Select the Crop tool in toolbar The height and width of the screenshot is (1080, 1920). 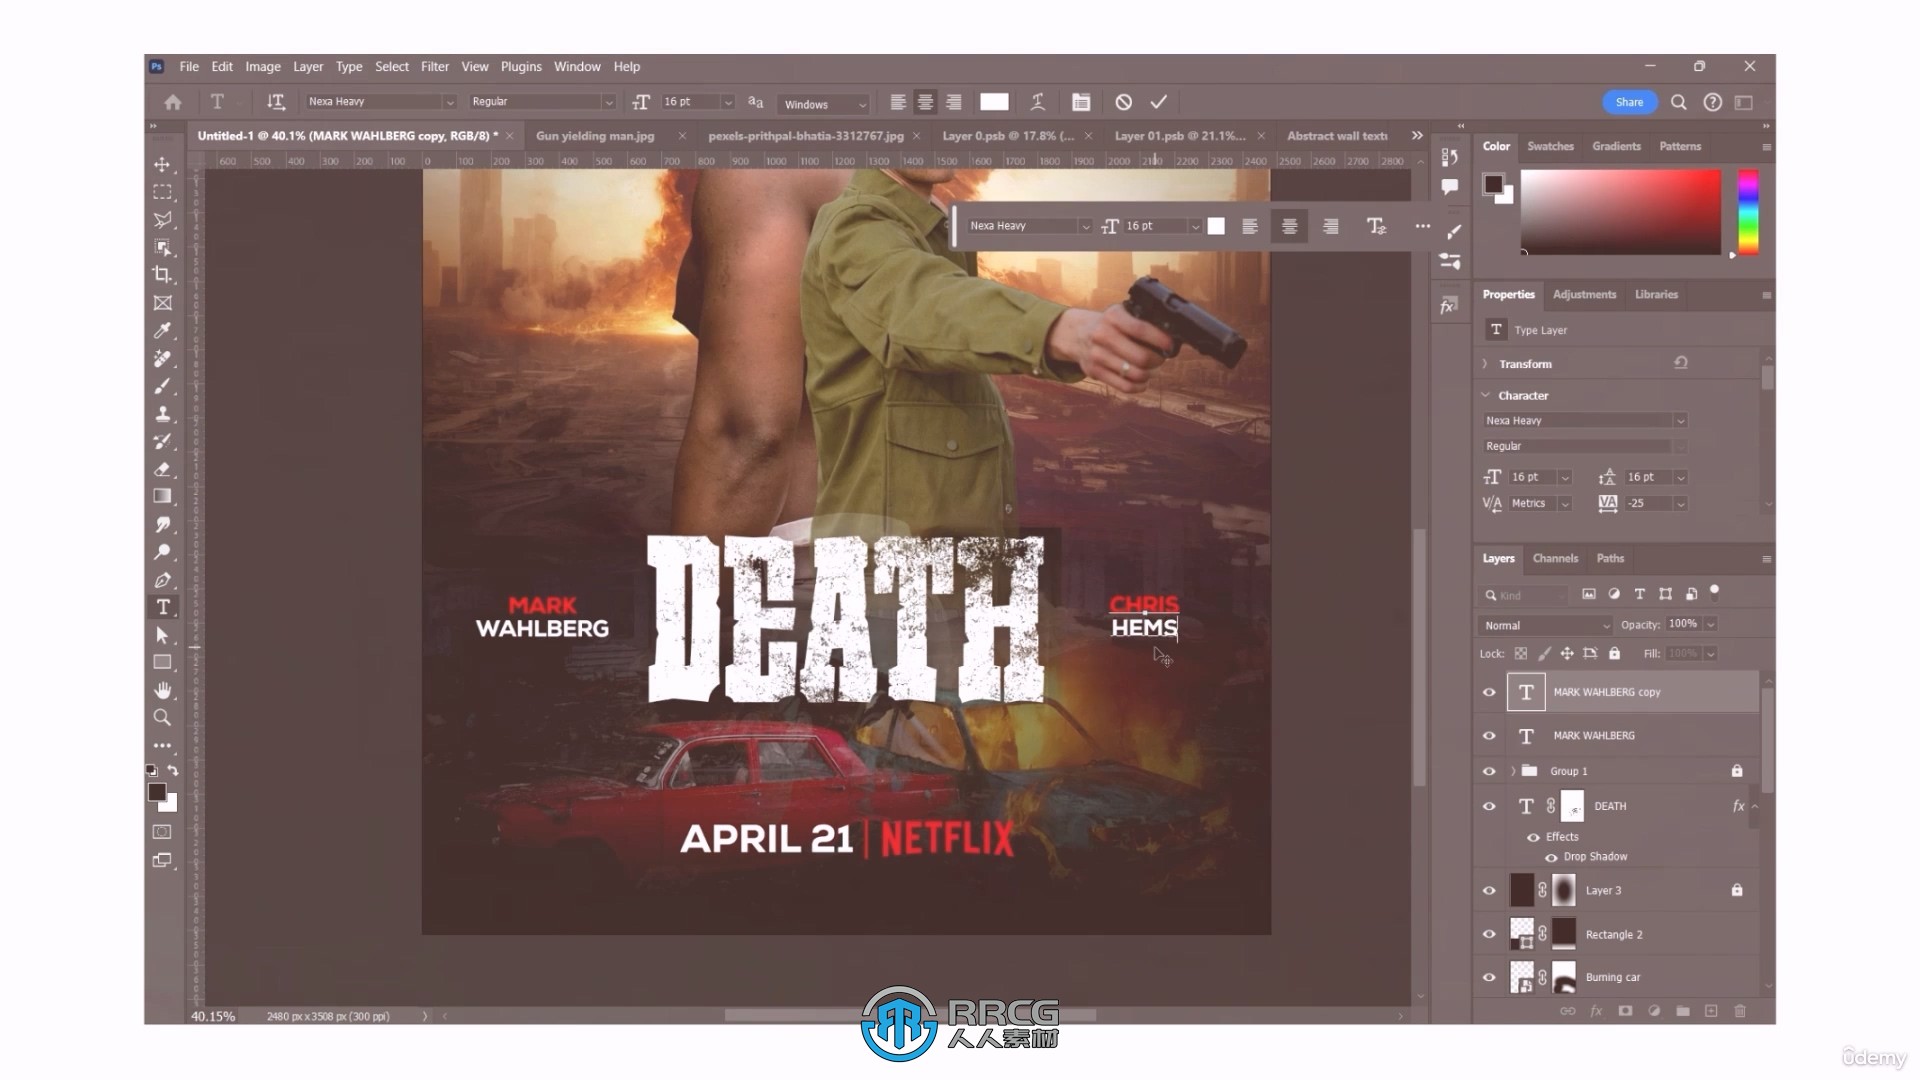click(162, 274)
